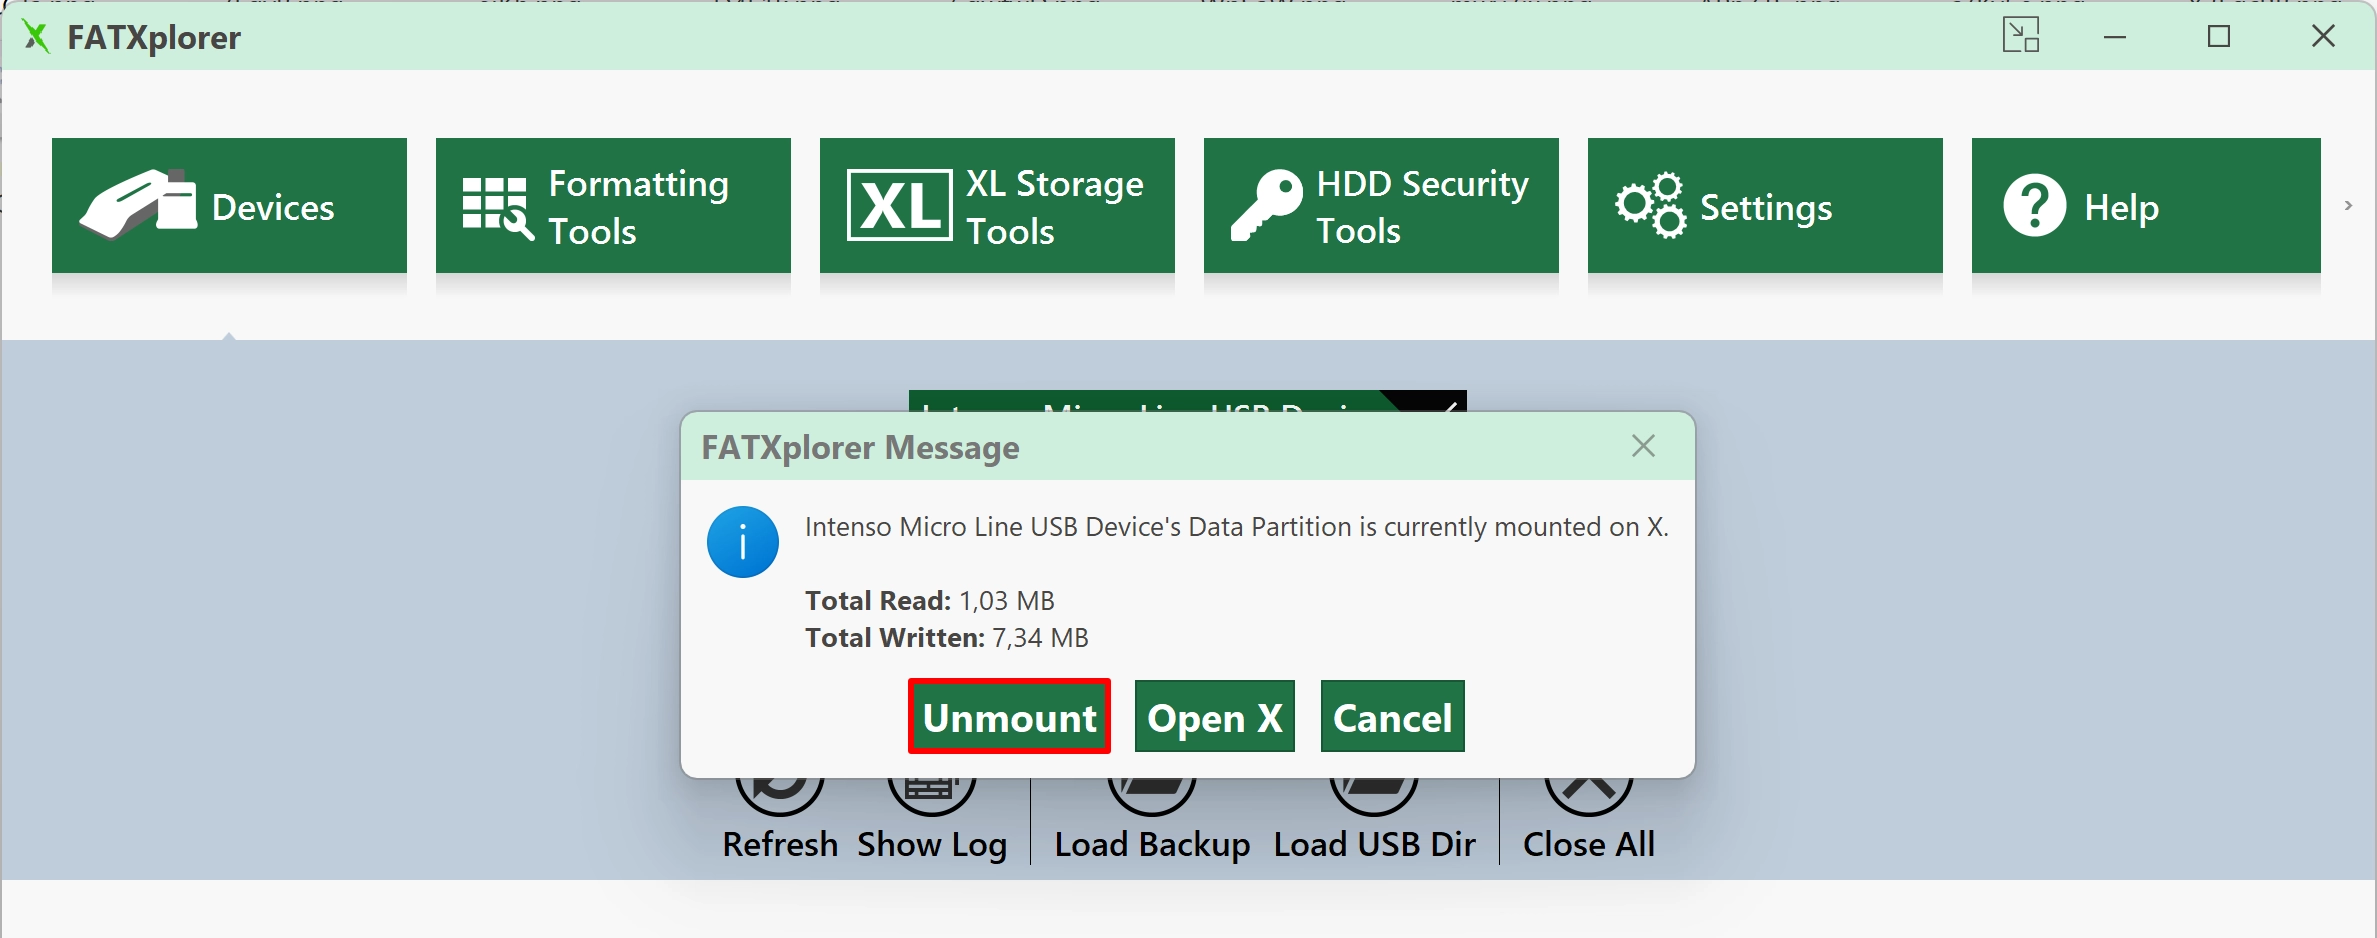Viewport: 2377px width, 938px height.
Task: Open the Devices tab
Action: pyautogui.click(x=229, y=205)
